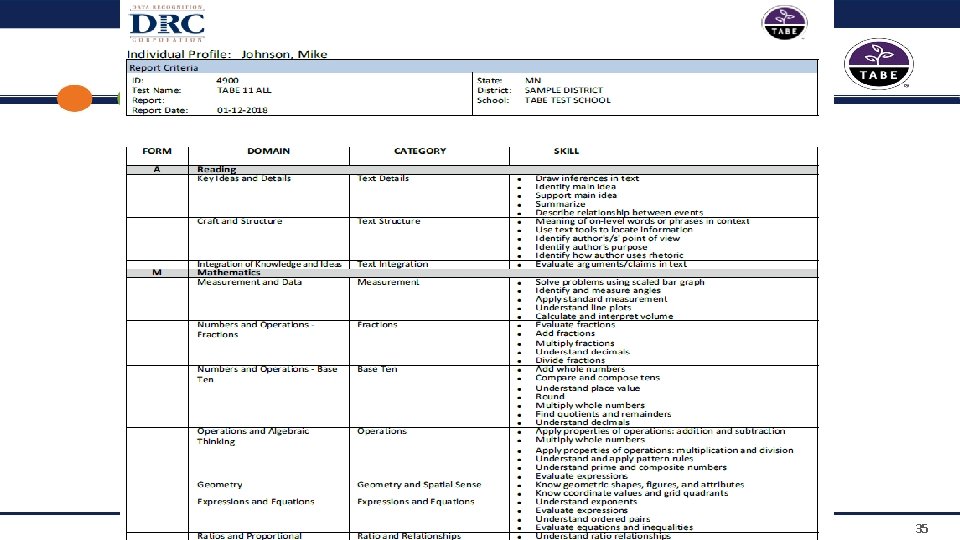The width and height of the screenshot is (960, 540).
Task: Select "Solve problems using scaled bar graph"
Action: tap(620, 282)
